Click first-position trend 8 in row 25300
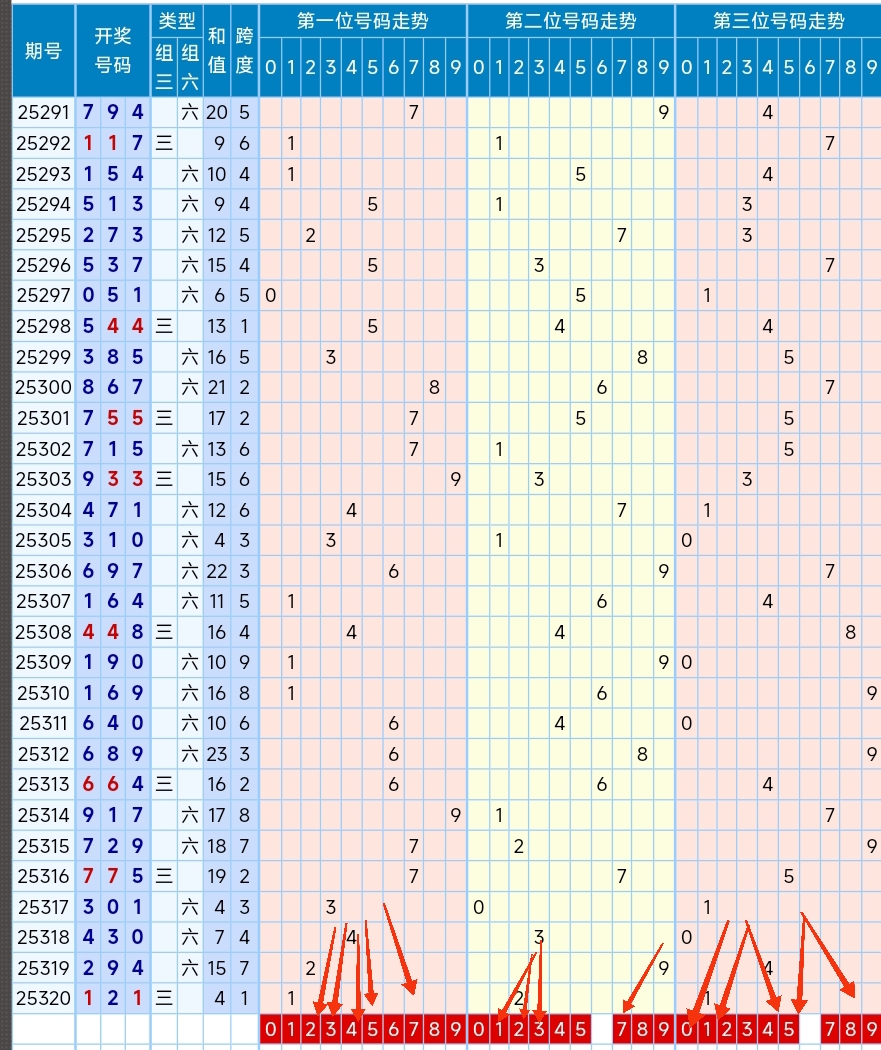881x1050 pixels. pos(434,387)
